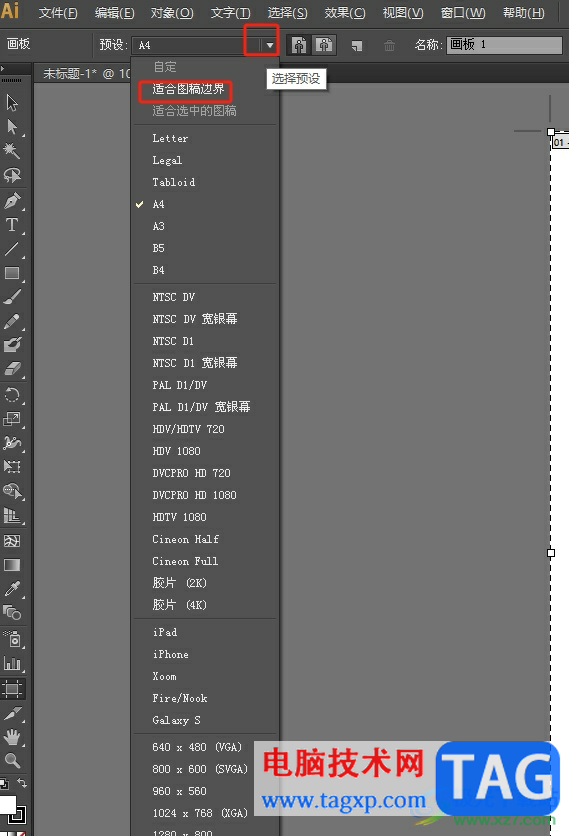569x836 pixels.
Task: Open the 视图(V) menu
Action: (x=403, y=12)
